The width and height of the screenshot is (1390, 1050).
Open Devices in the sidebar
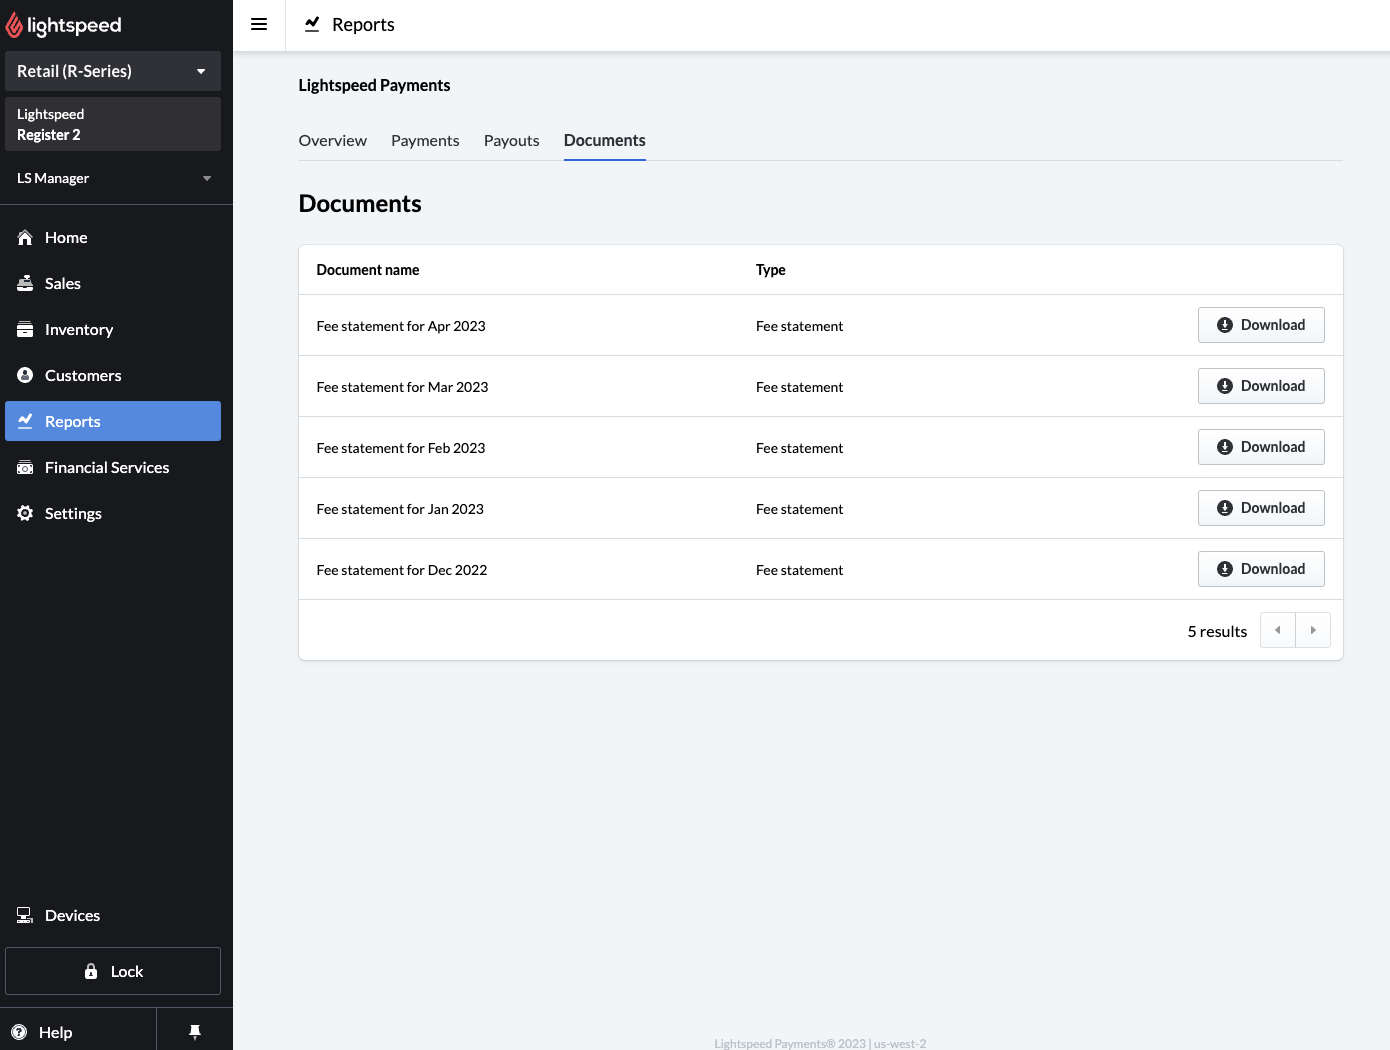coord(113,916)
